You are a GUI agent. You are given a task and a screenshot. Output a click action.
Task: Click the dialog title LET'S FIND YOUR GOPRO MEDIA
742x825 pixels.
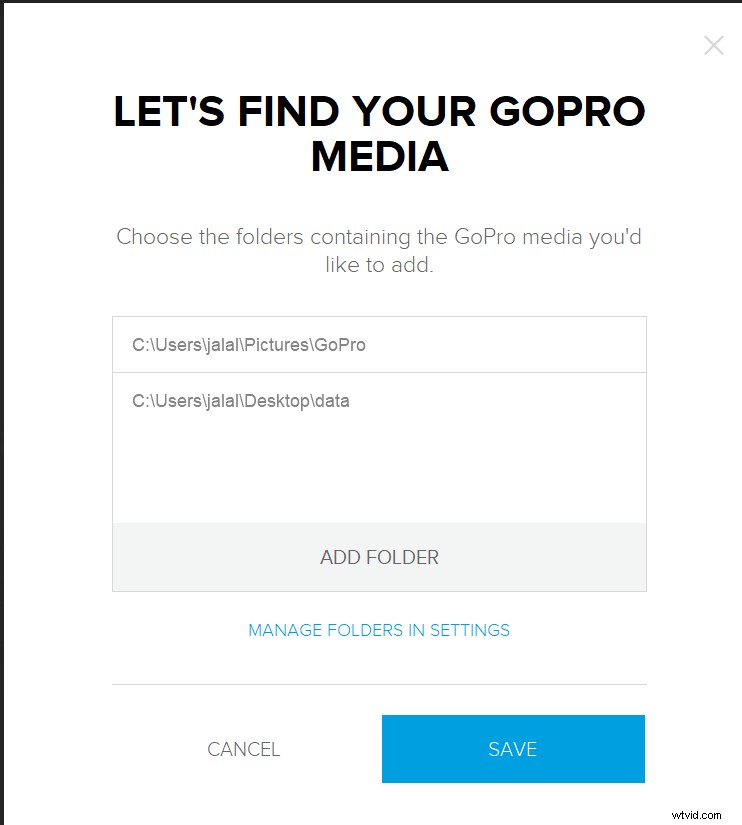(x=379, y=135)
